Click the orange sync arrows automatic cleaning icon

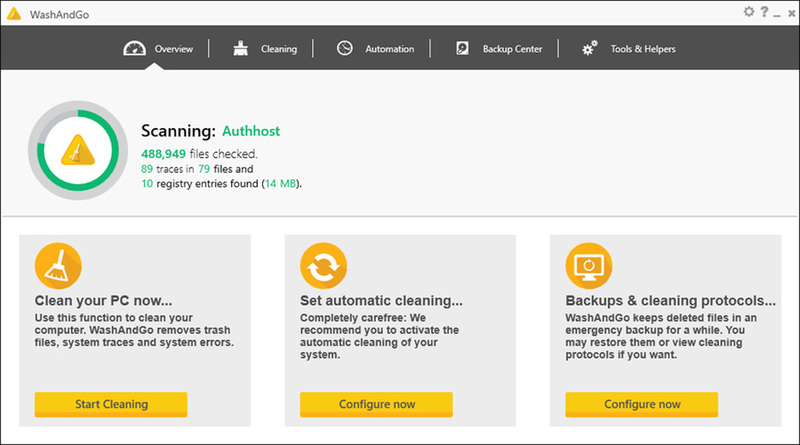(x=323, y=266)
